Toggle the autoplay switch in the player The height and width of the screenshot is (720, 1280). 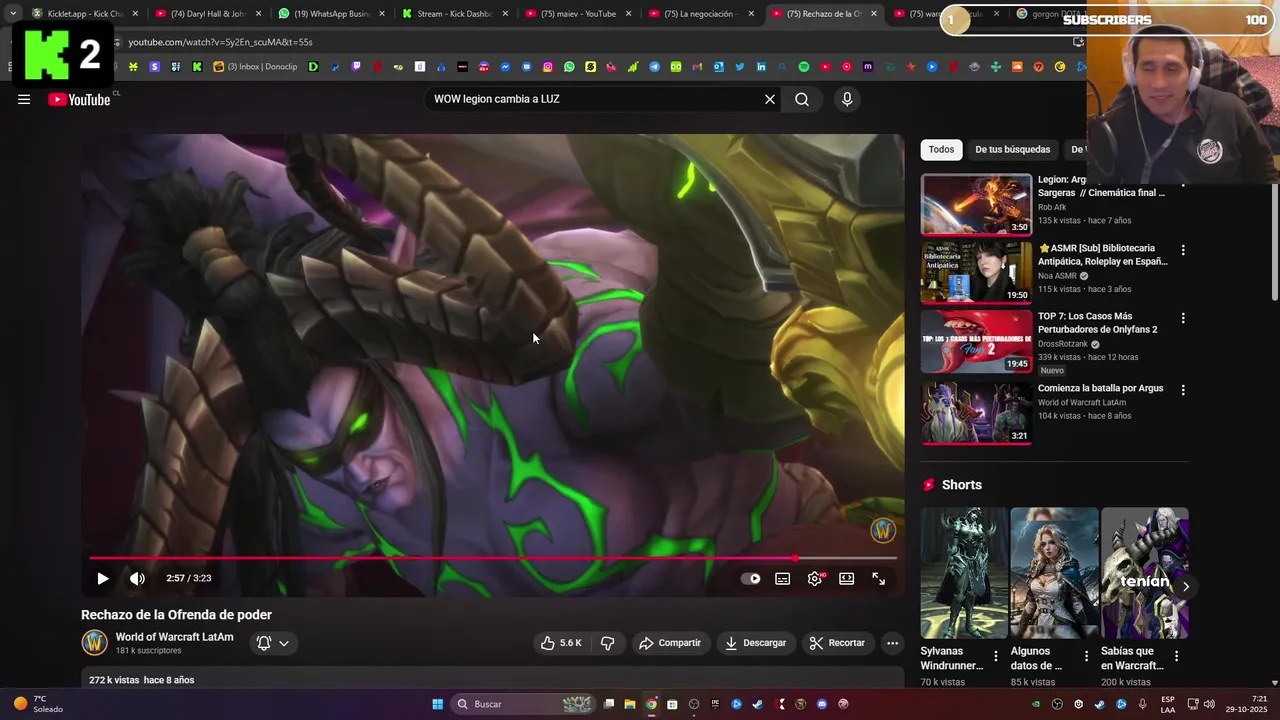[x=751, y=578]
